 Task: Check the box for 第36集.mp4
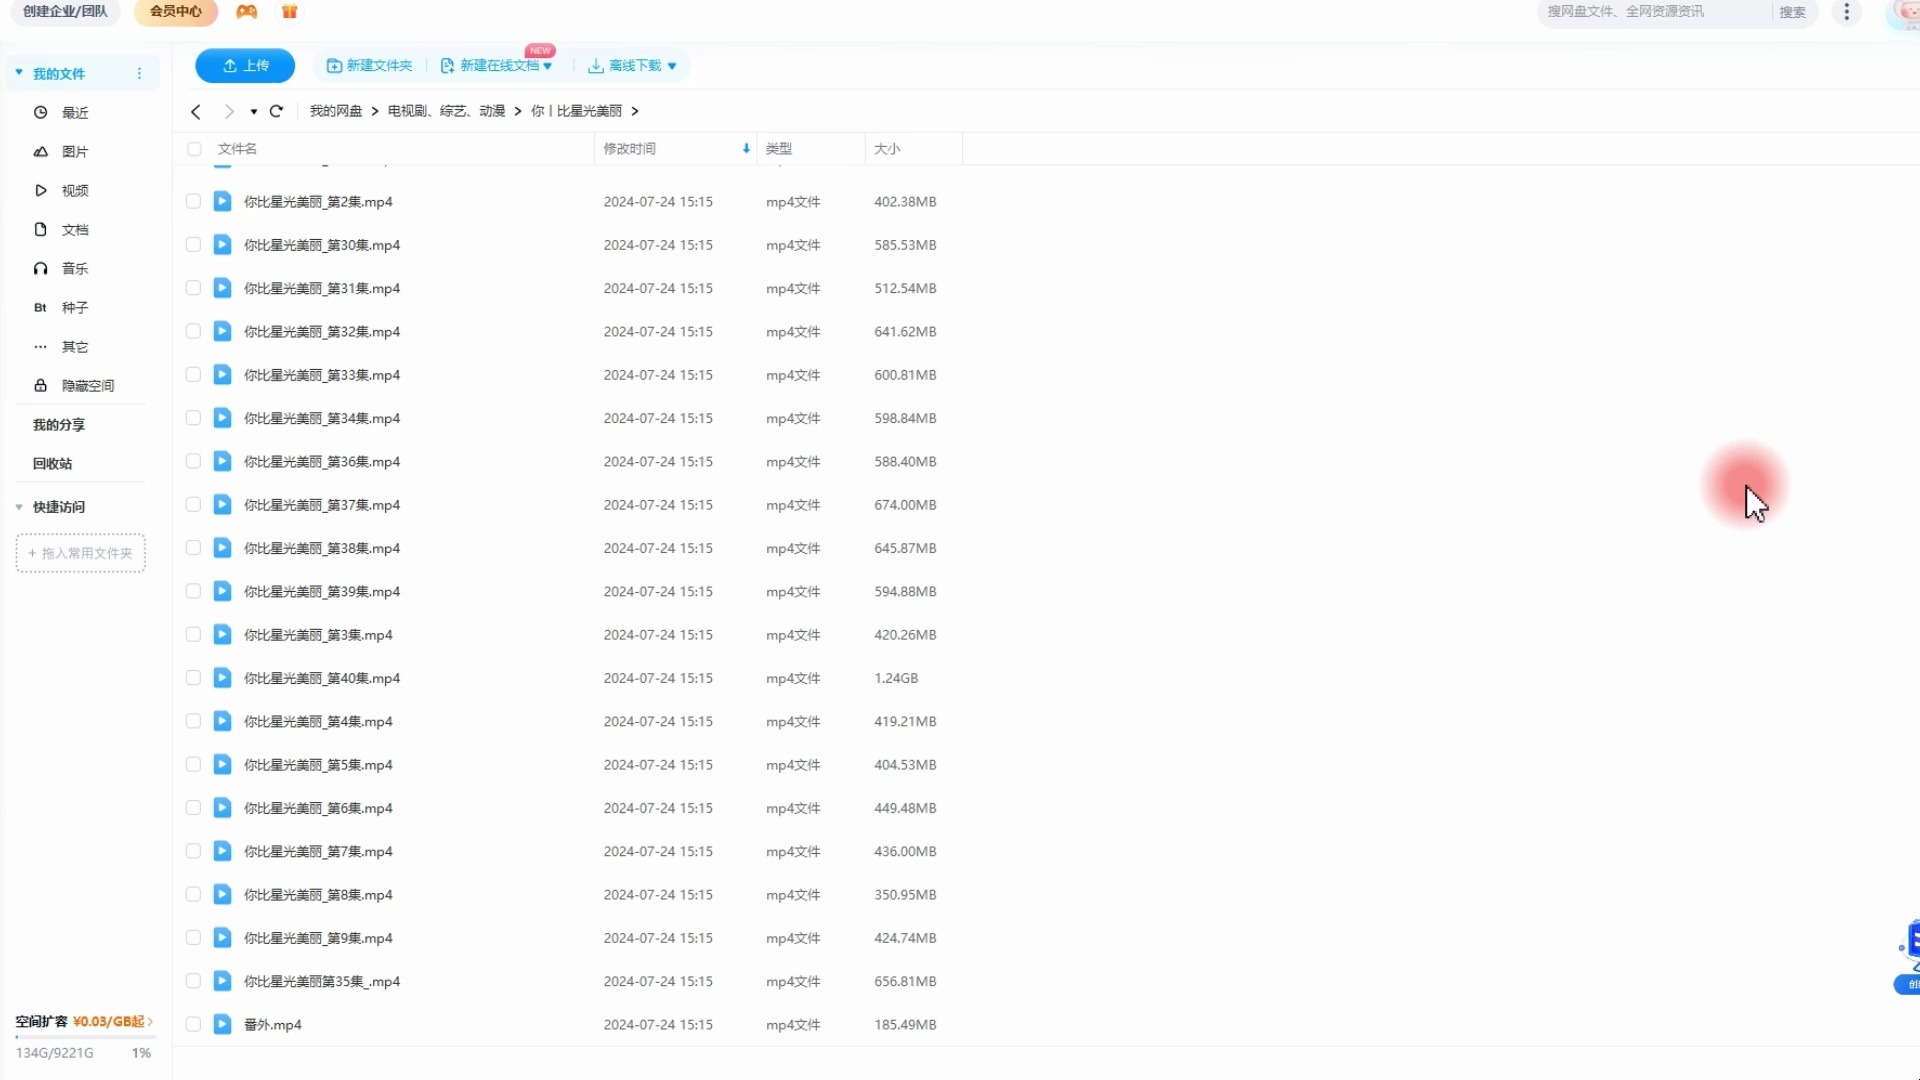[193, 462]
